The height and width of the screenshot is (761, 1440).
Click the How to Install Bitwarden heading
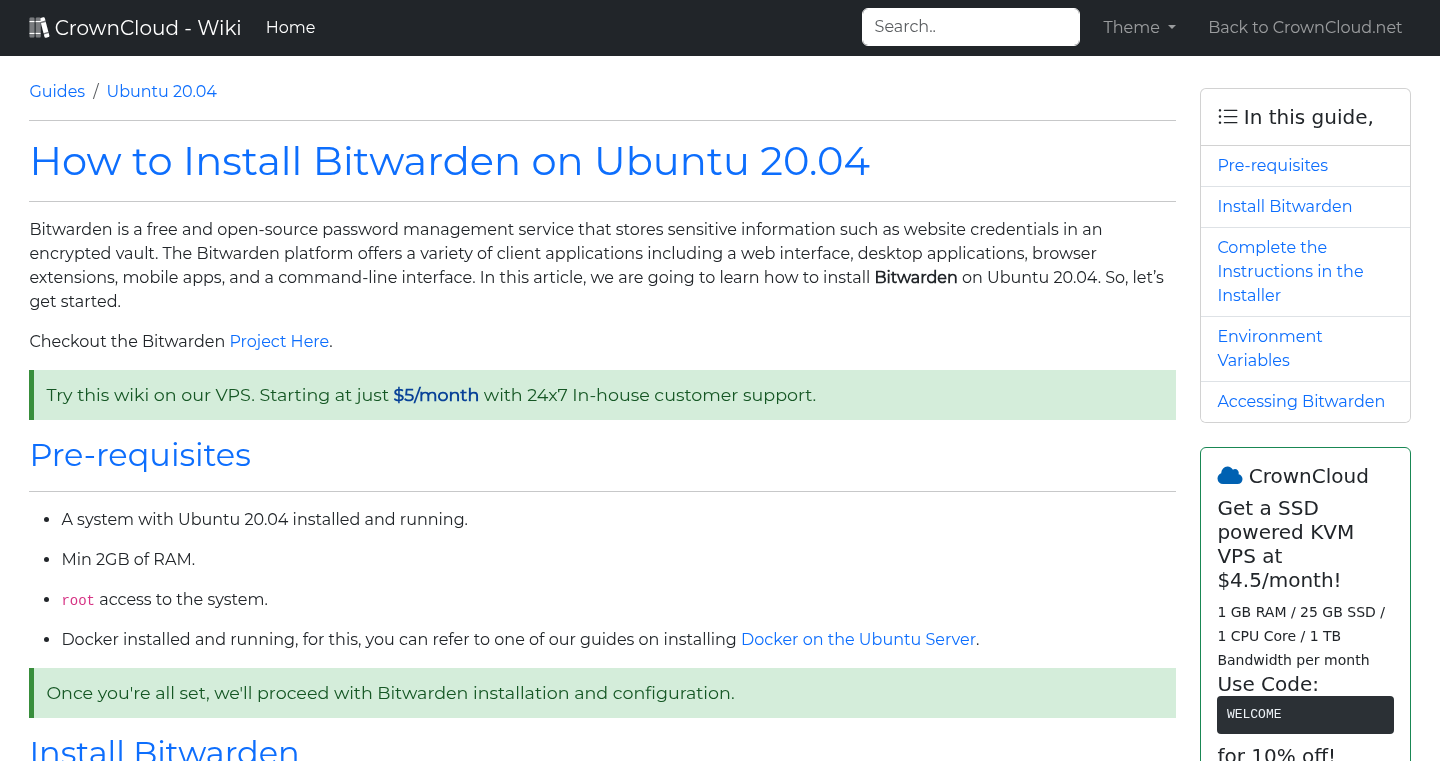point(450,161)
